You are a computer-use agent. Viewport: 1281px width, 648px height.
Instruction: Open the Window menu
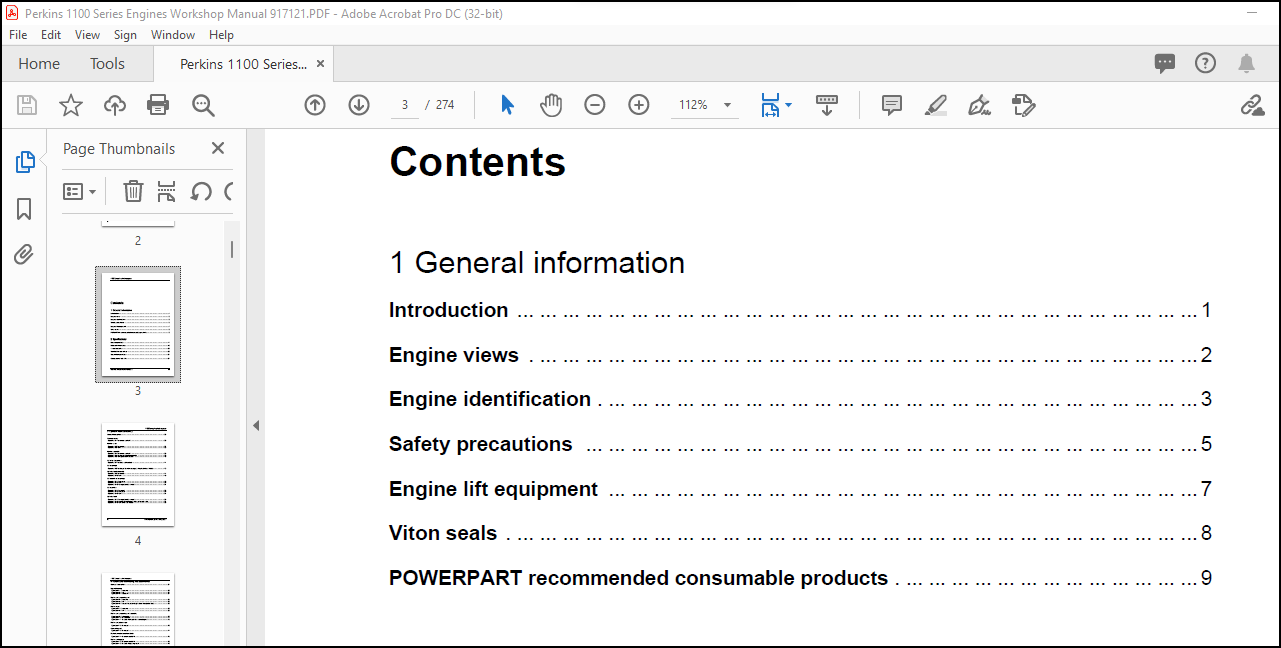(173, 34)
